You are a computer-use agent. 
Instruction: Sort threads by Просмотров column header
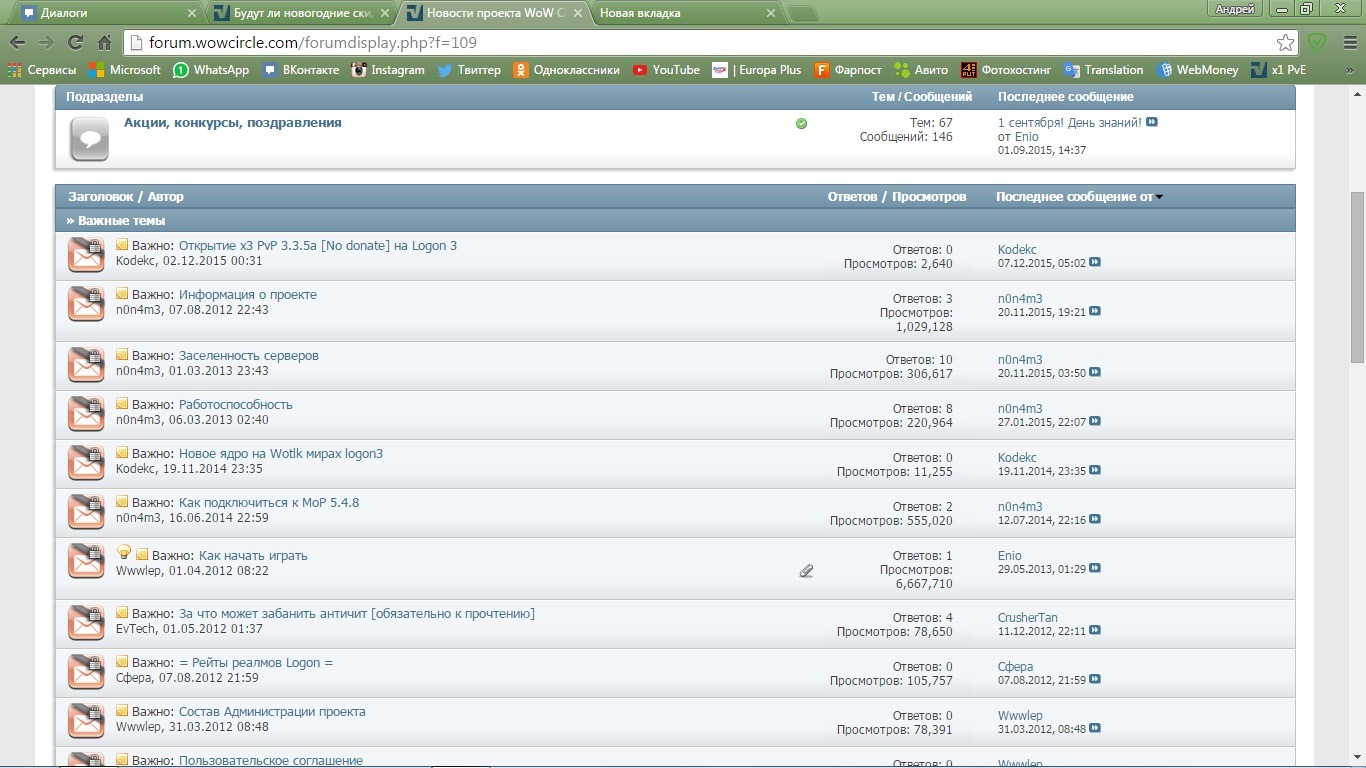[x=929, y=197]
